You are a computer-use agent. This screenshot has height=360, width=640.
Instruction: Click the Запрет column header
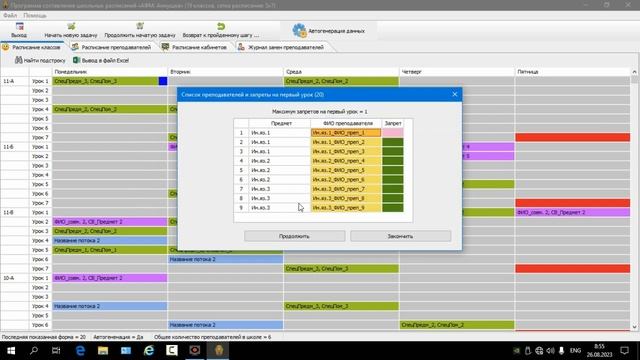tap(393, 123)
